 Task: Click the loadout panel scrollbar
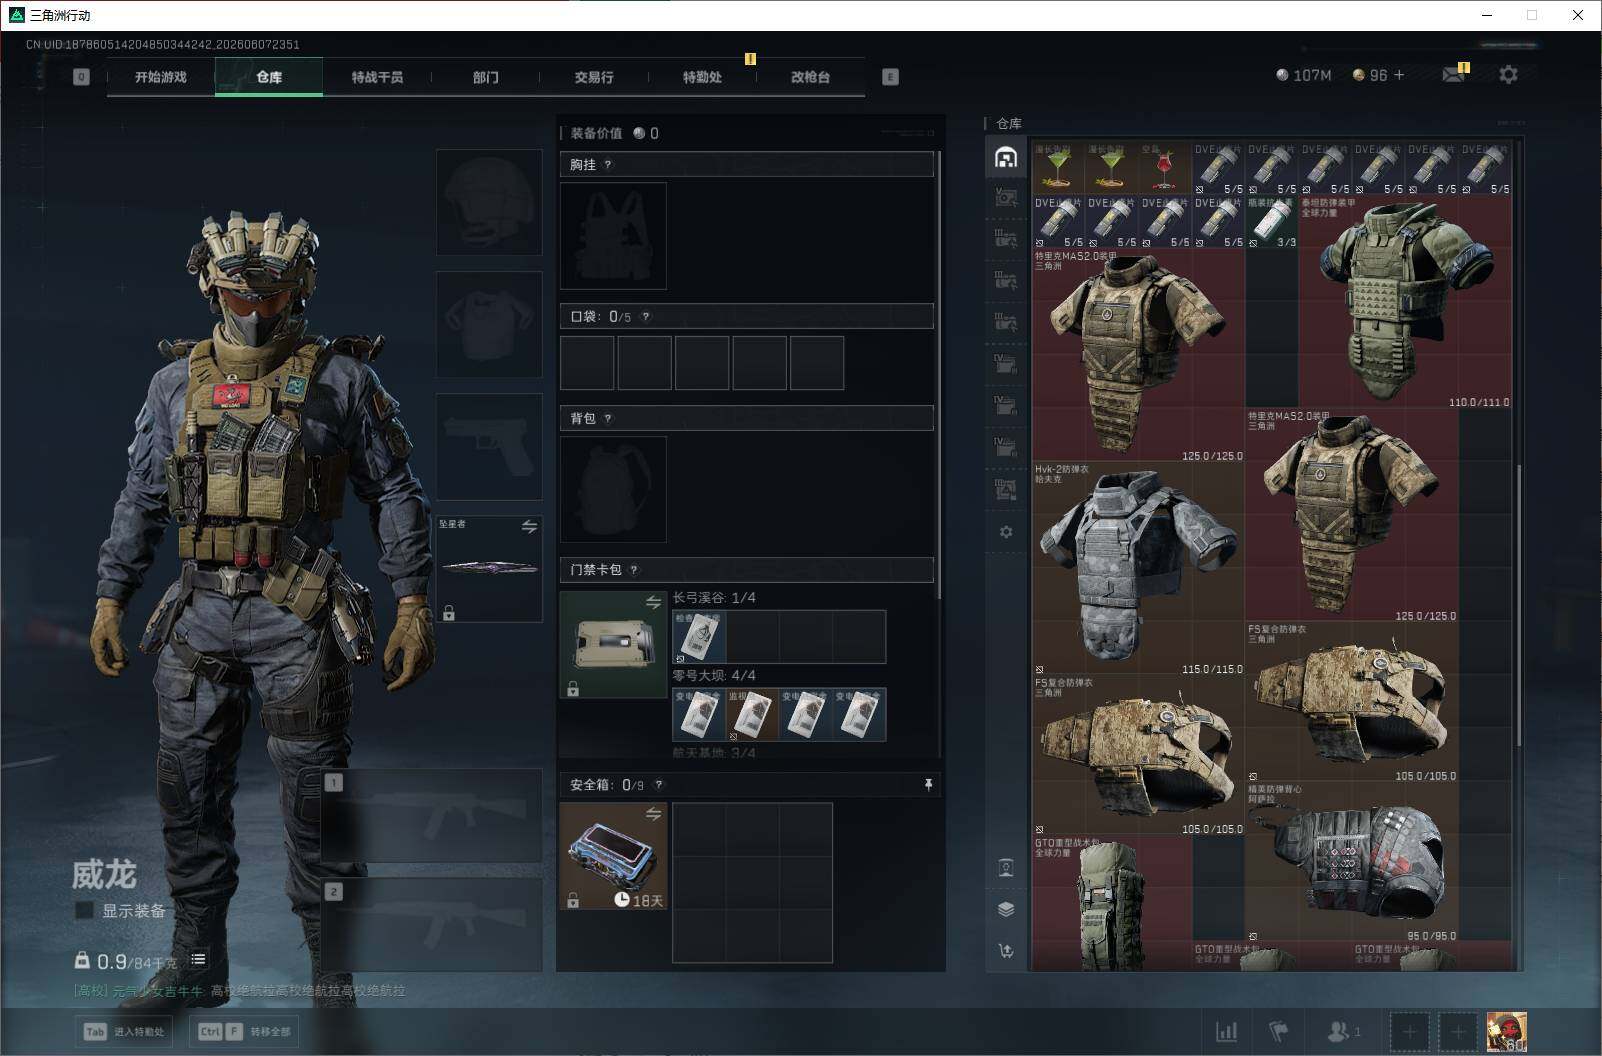[940, 375]
